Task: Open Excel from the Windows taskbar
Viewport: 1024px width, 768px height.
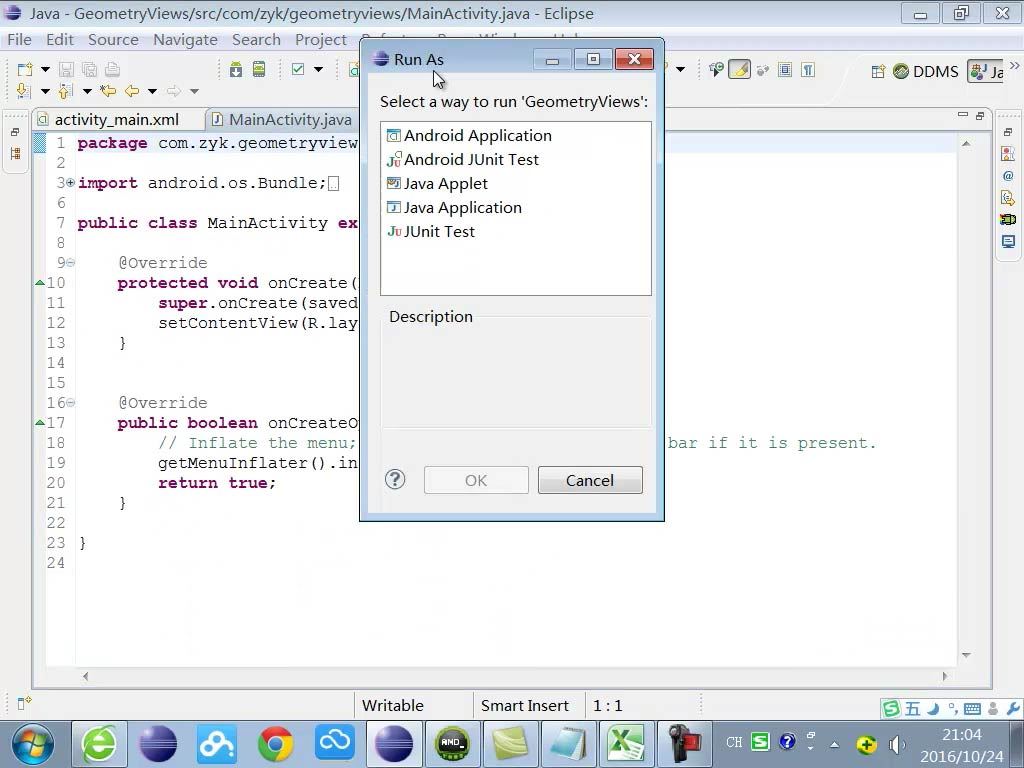Action: click(x=626, y=744)
